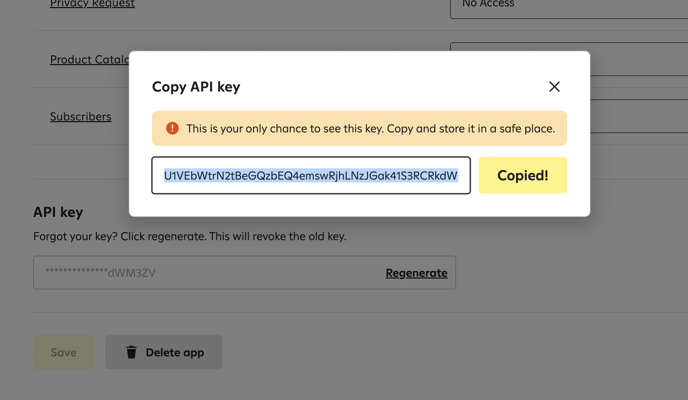Viewport: 688px width, 400px height.
Task: Open the access dropdown in the Subscribers row
Action: point(639,116)
